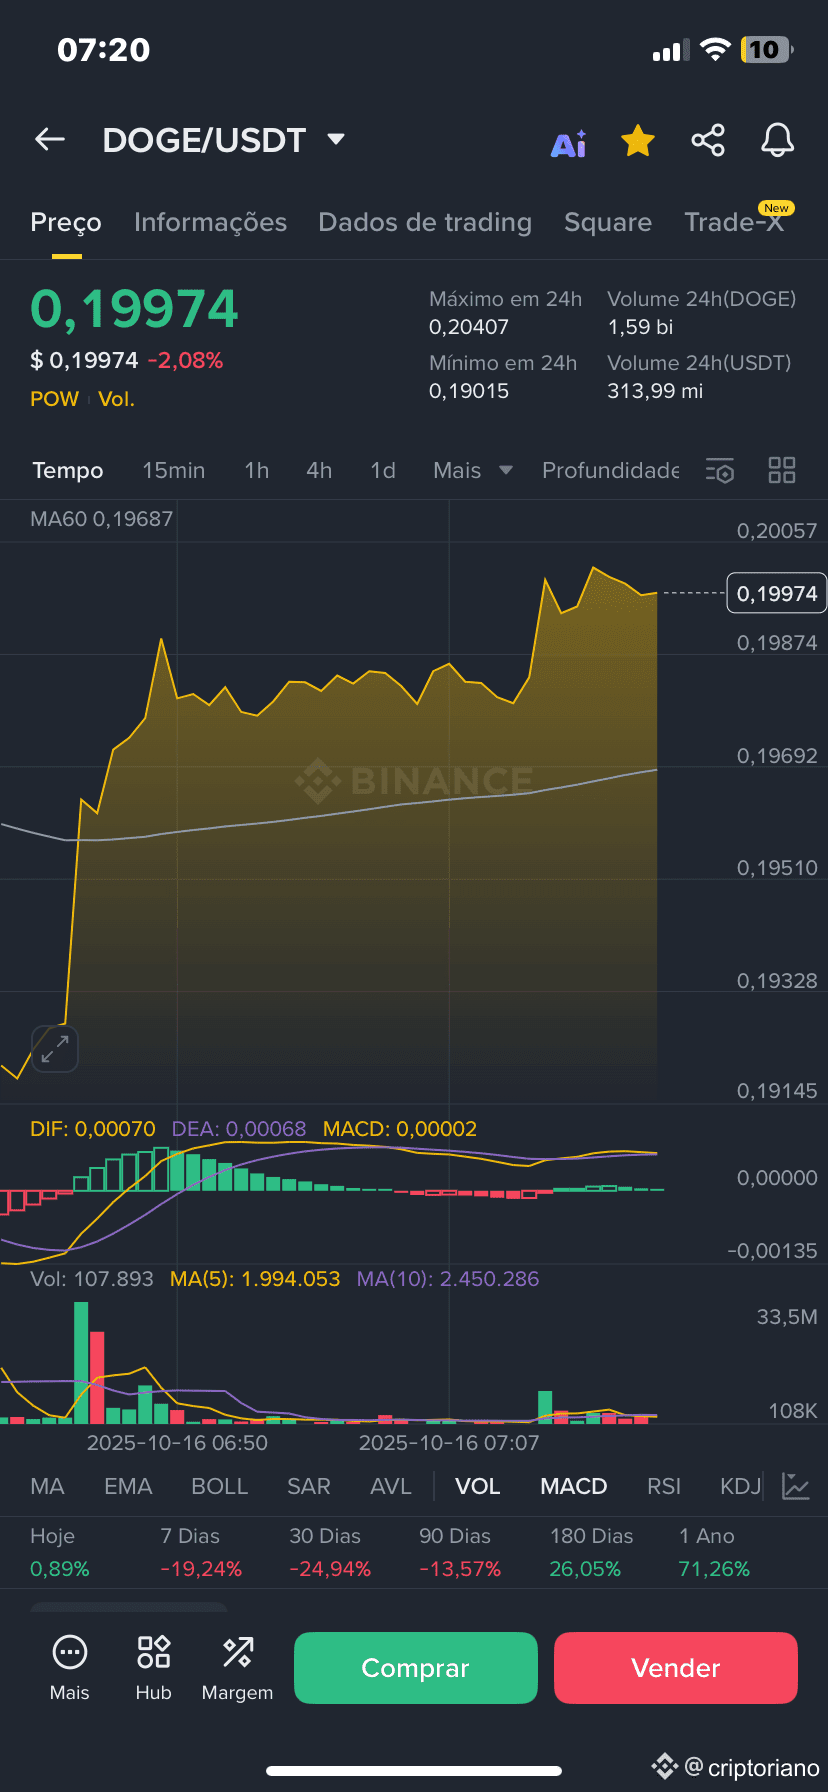Tap the Wi-Fi icon in status bar
The height and width of the screenshot is (1792, 828).
pos(715,49)
